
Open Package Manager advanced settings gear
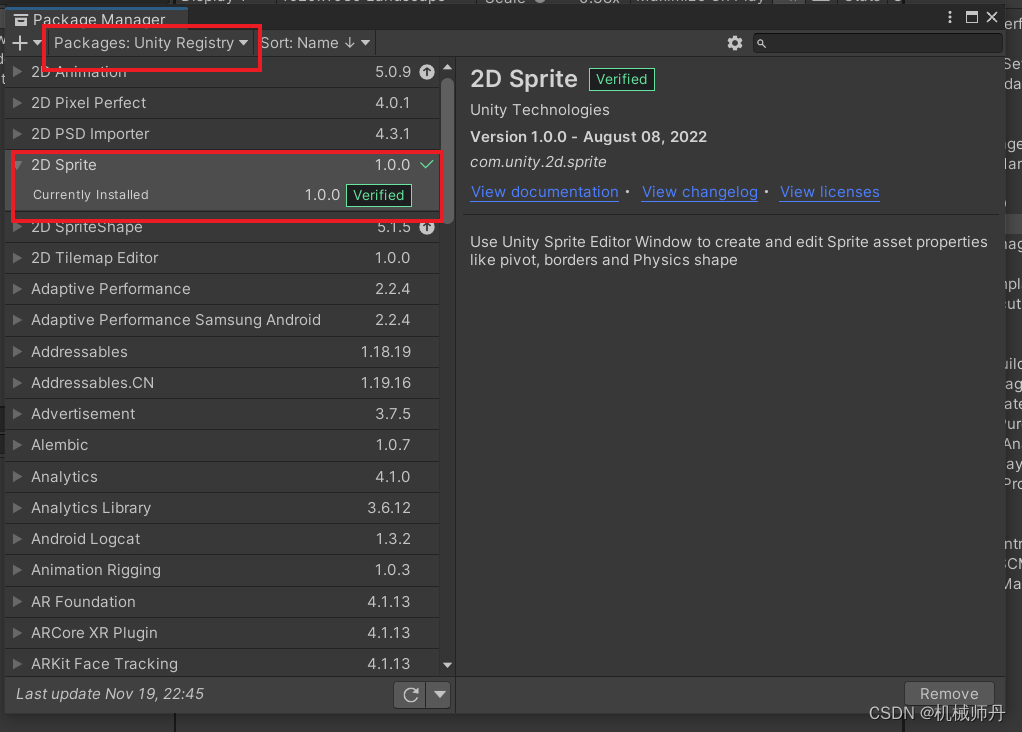735,43
